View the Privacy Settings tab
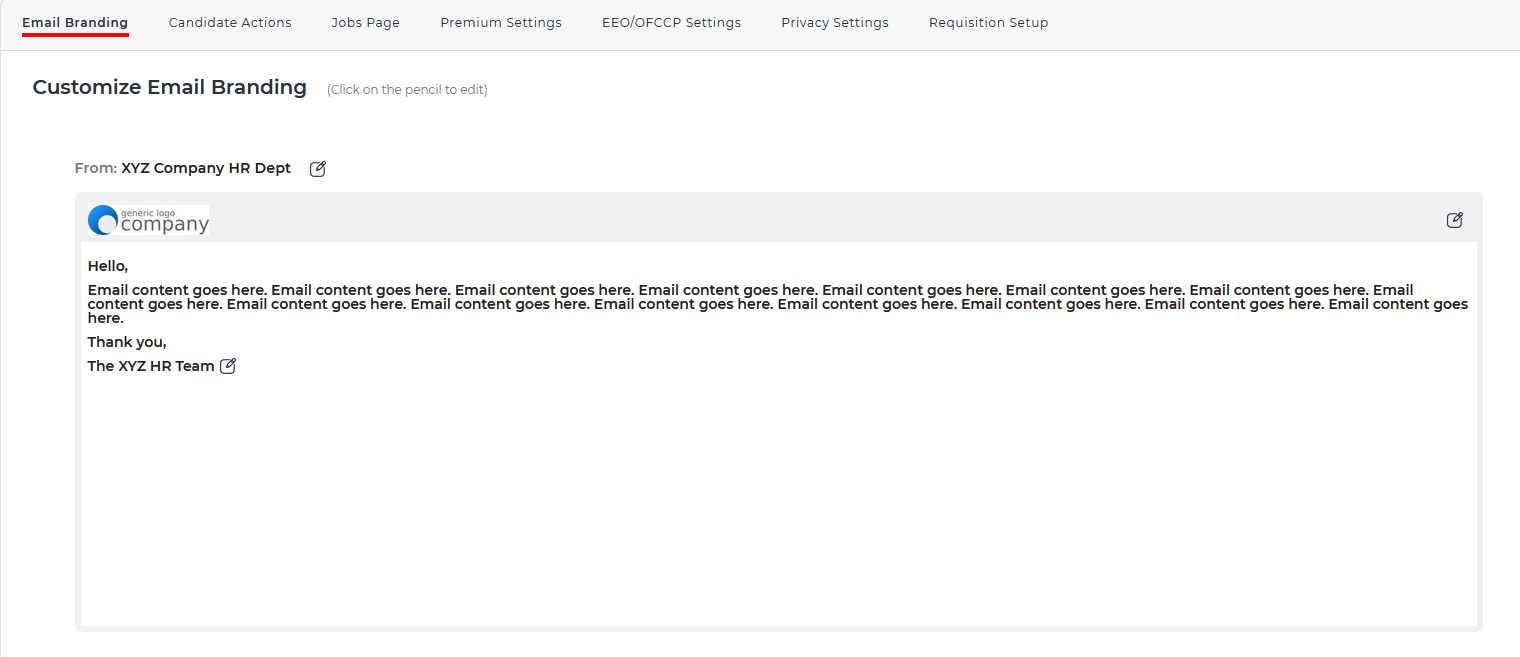Viewport: 1520px width, 657px height. point(835,22)
